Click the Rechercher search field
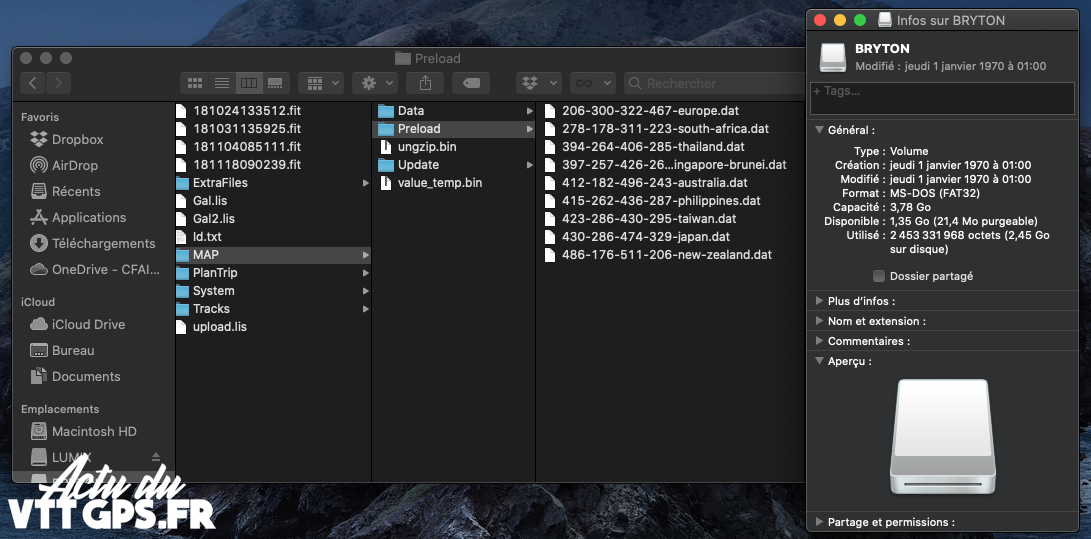Image resolution: width=1091 pixels, height=539 pixels. [x=714, y=83]
